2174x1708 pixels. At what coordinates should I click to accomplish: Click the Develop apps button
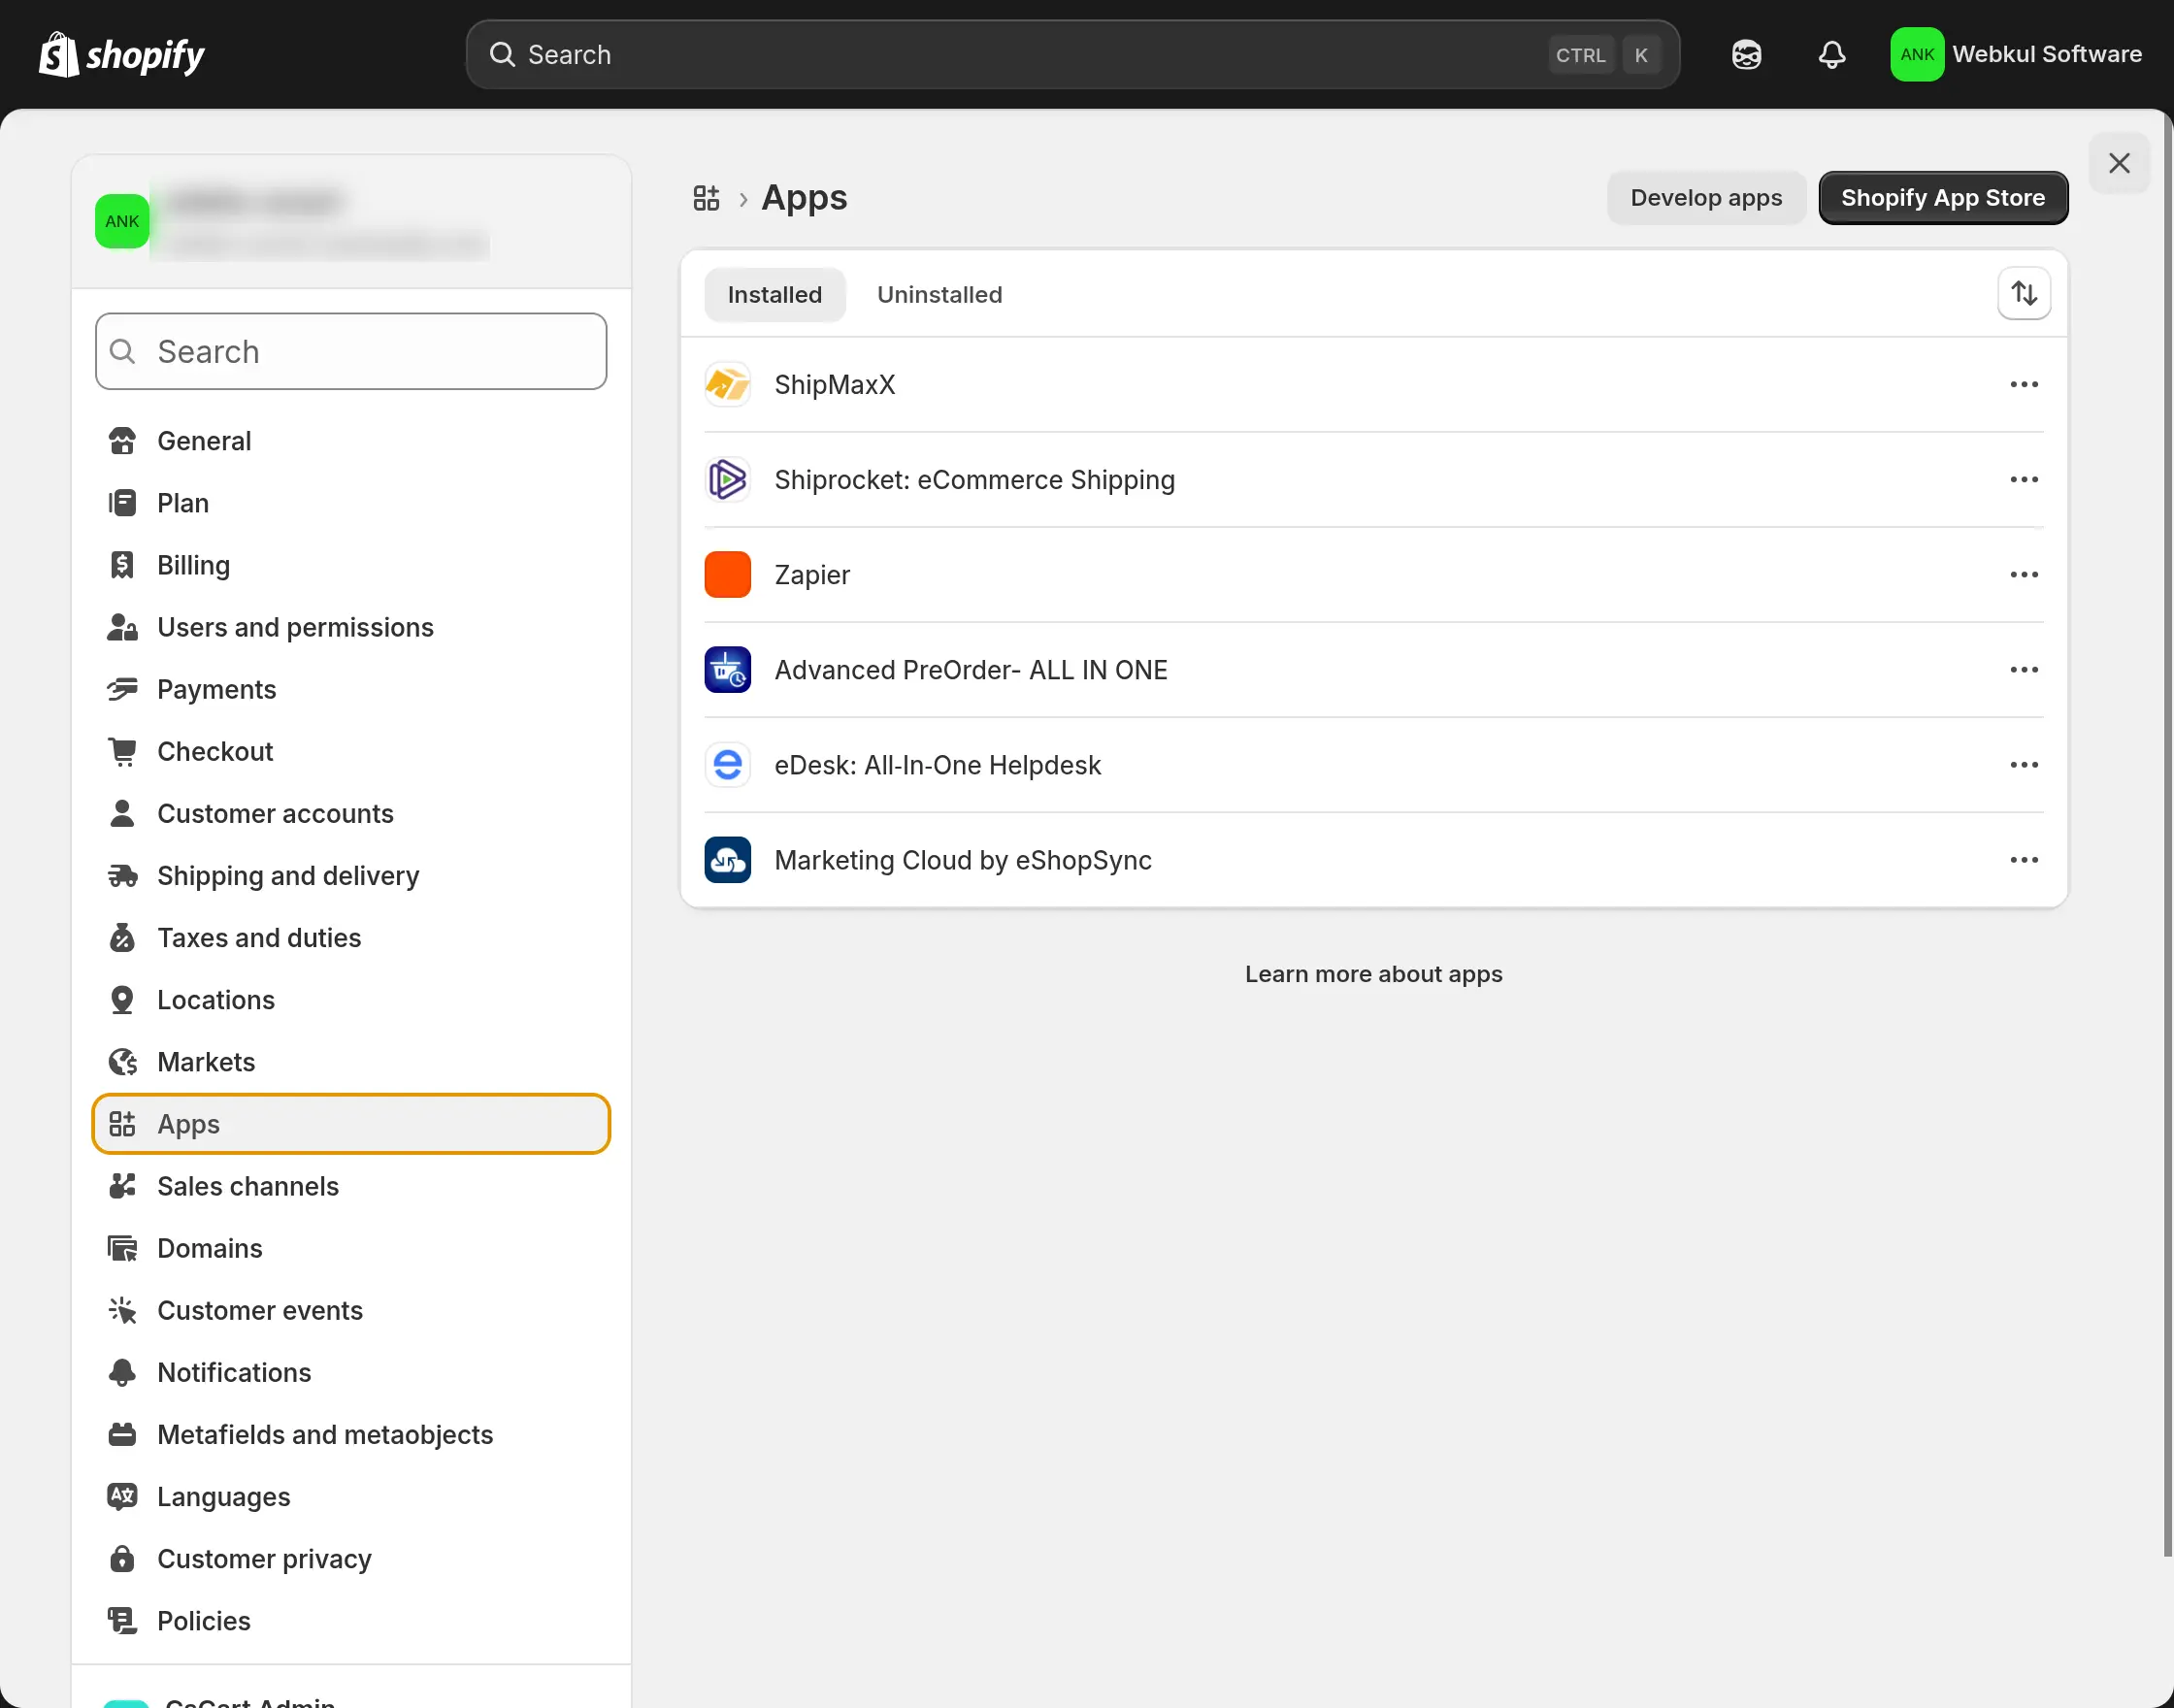coord(1705,198)
